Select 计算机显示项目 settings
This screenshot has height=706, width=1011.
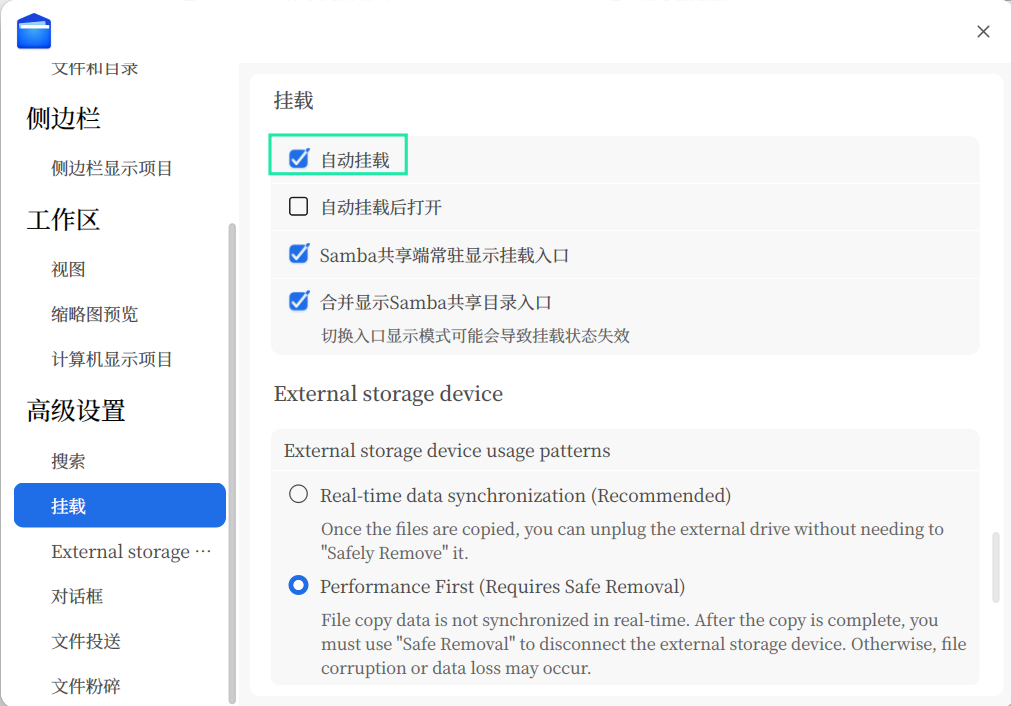(x=109, y=359)
